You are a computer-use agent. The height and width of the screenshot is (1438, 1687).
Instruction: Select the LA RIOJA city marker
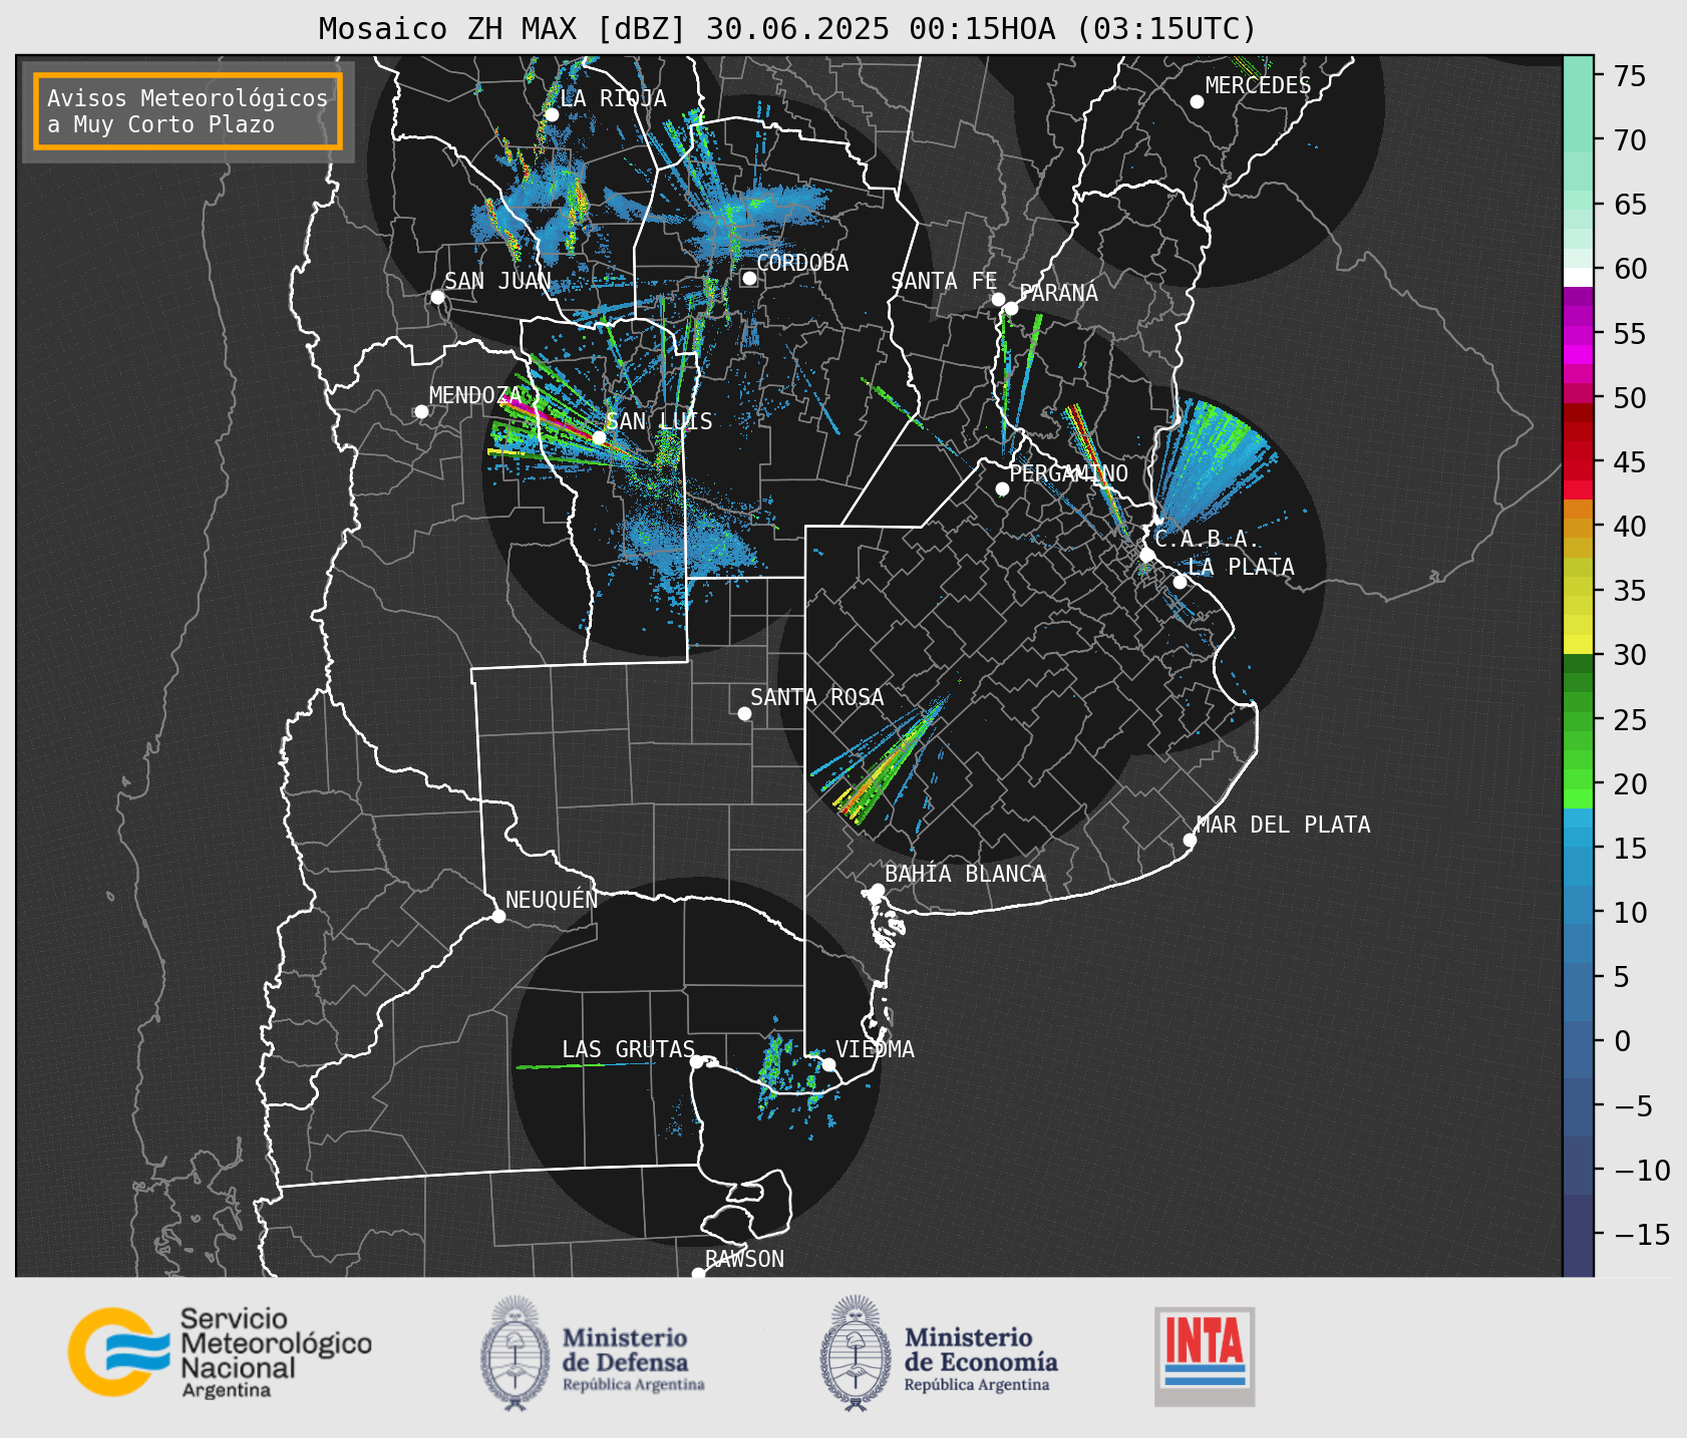(x=551, y=115)
